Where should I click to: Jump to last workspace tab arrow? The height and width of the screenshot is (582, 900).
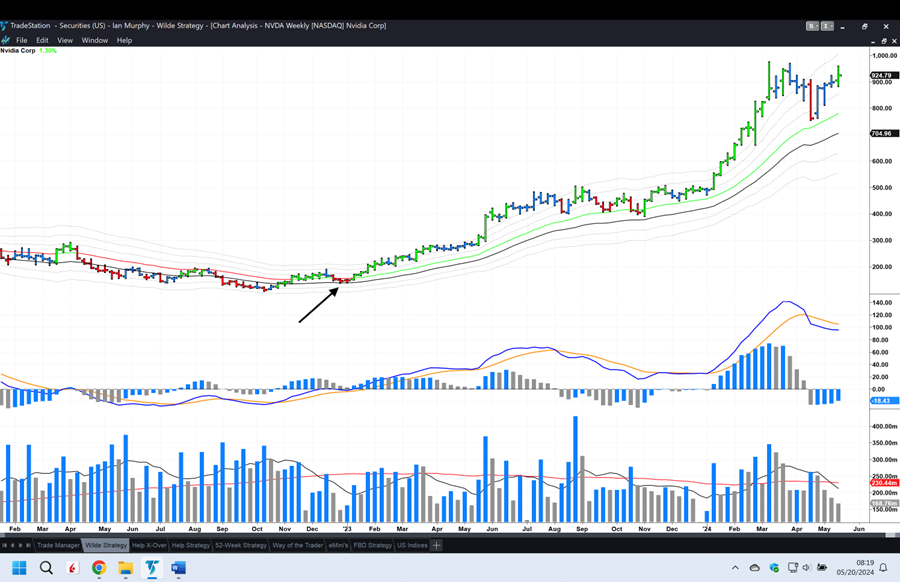[x=28, y=545]
